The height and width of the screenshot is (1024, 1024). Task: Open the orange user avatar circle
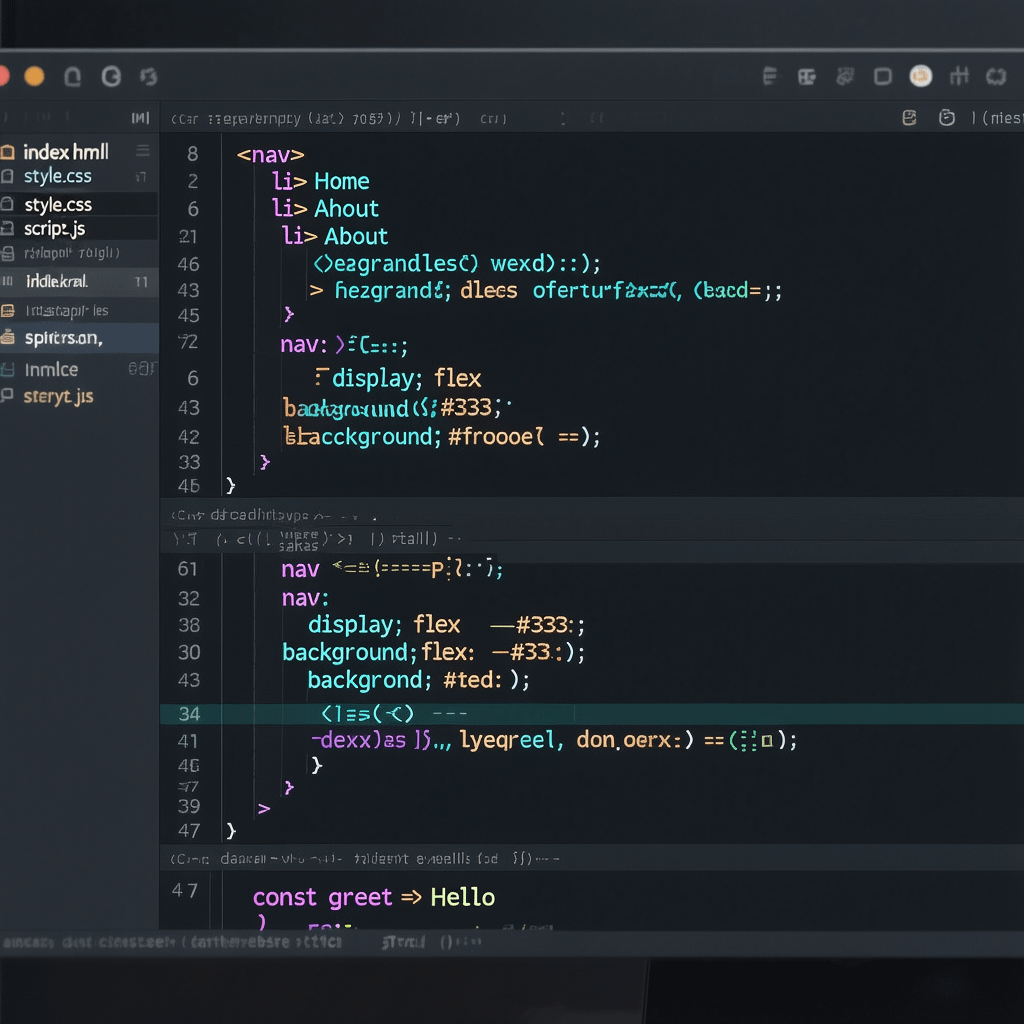[x=921, y=76]
